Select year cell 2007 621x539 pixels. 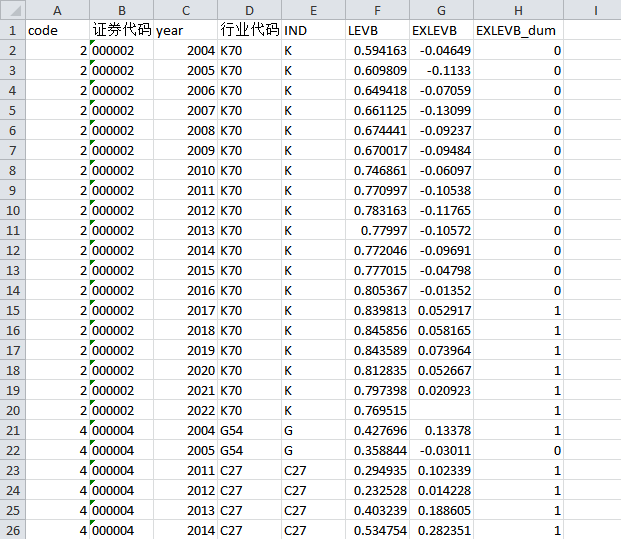[x=185, y=110]
